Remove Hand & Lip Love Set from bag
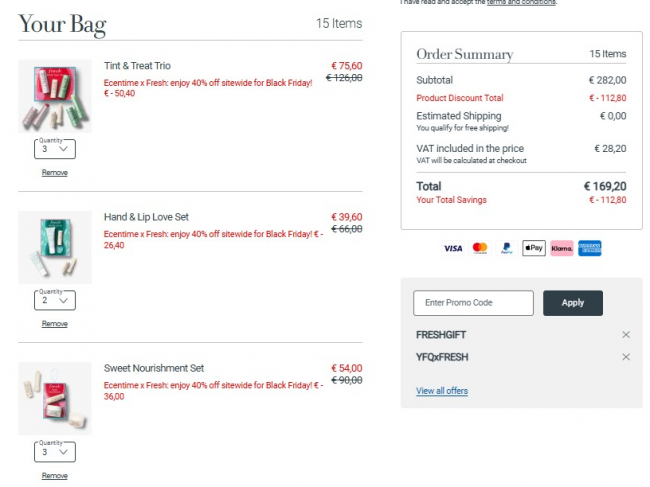Screen dimensions: 650x487 55,324
